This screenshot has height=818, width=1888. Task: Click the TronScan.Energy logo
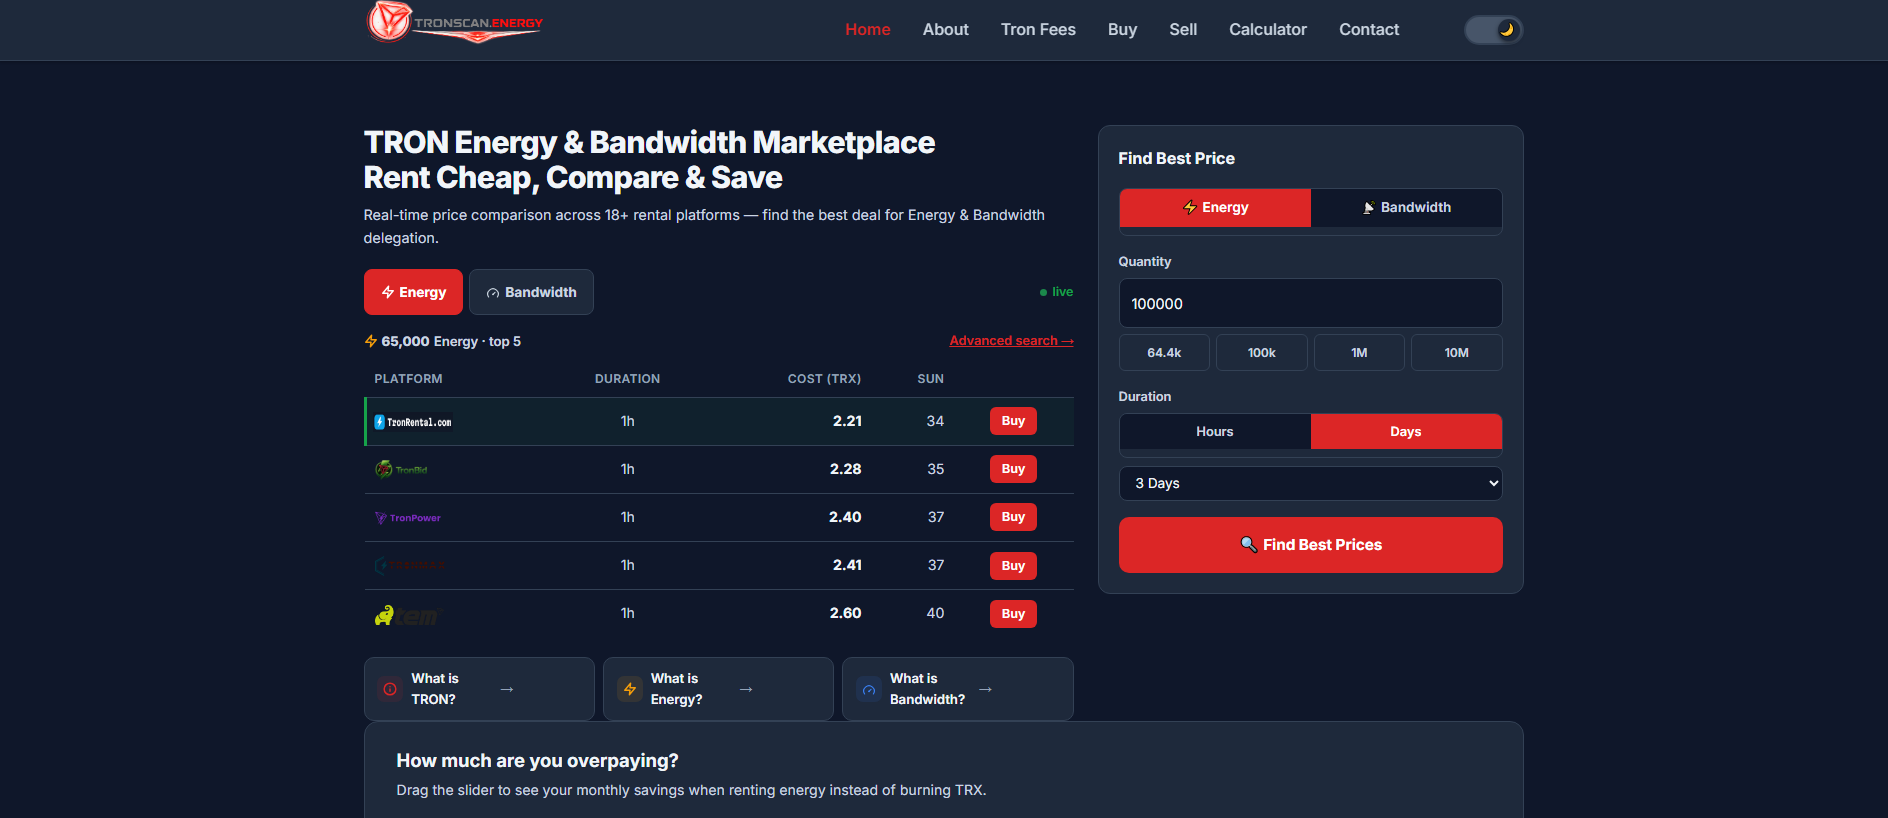(x=455, y=22)
